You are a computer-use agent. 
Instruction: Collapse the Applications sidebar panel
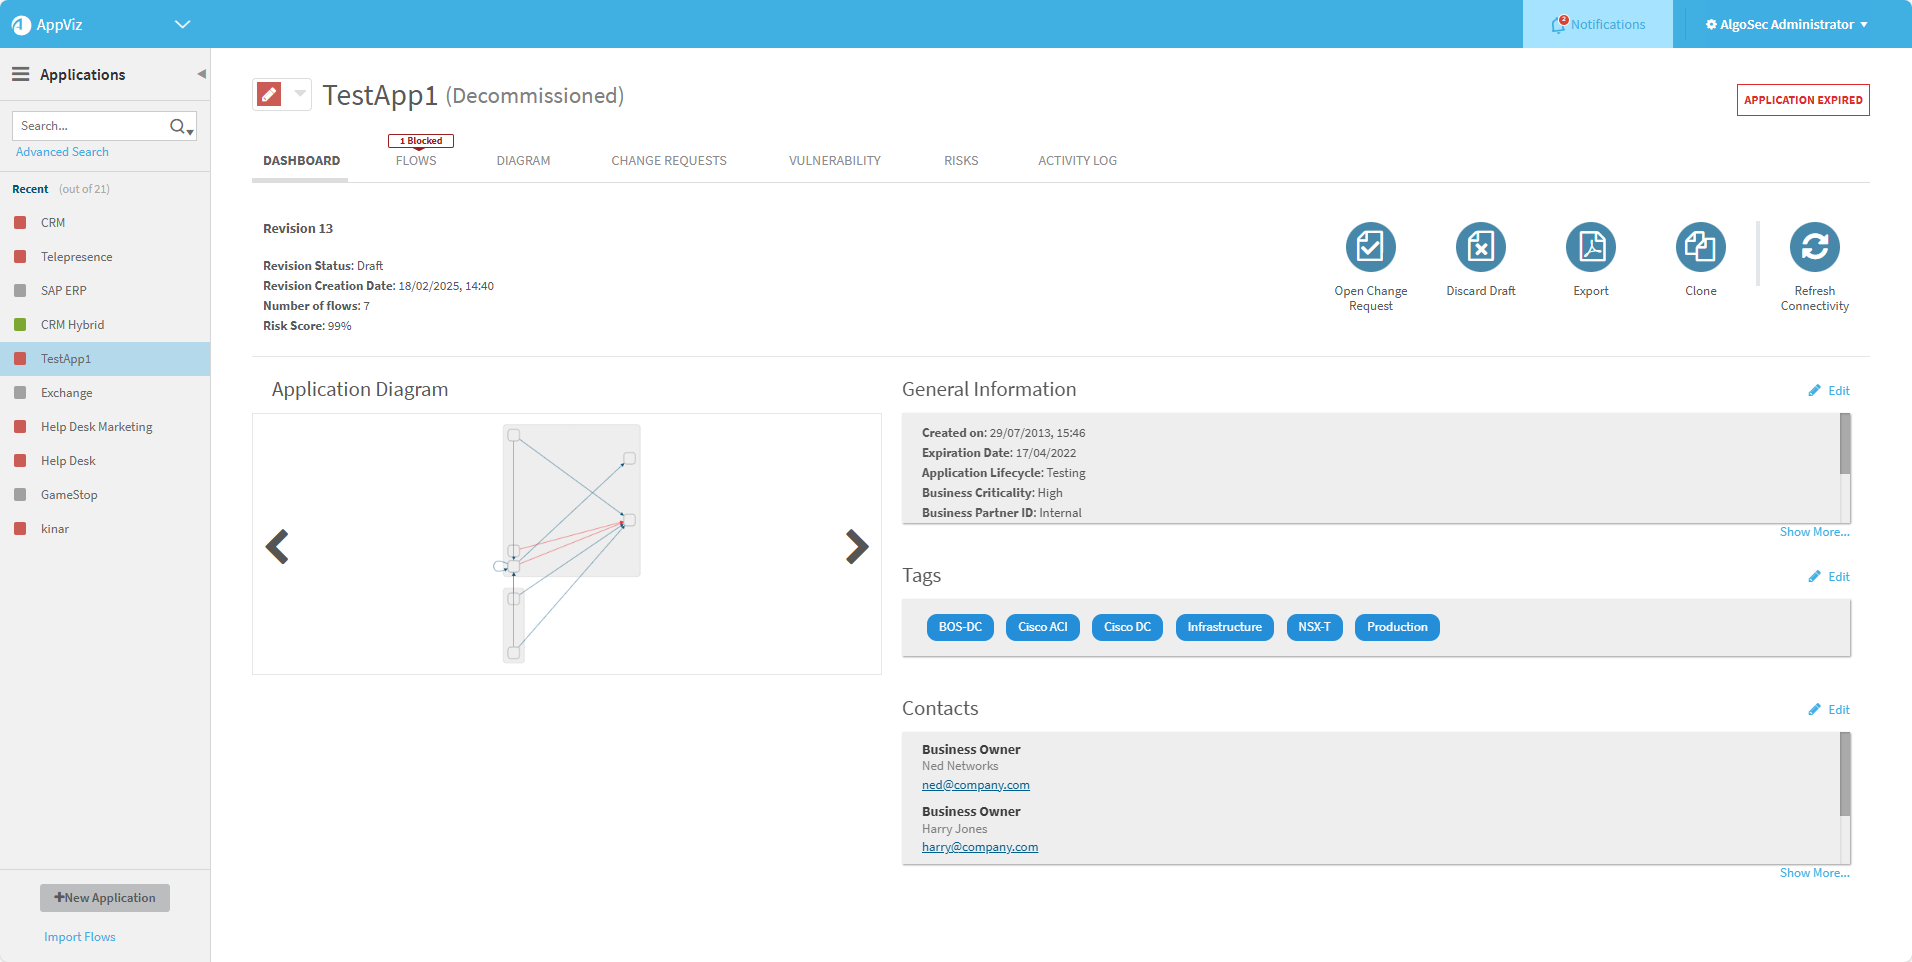tap(201, 74)
